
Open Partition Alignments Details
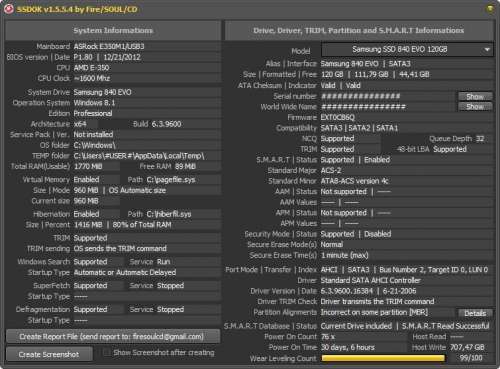pos(475,313)
